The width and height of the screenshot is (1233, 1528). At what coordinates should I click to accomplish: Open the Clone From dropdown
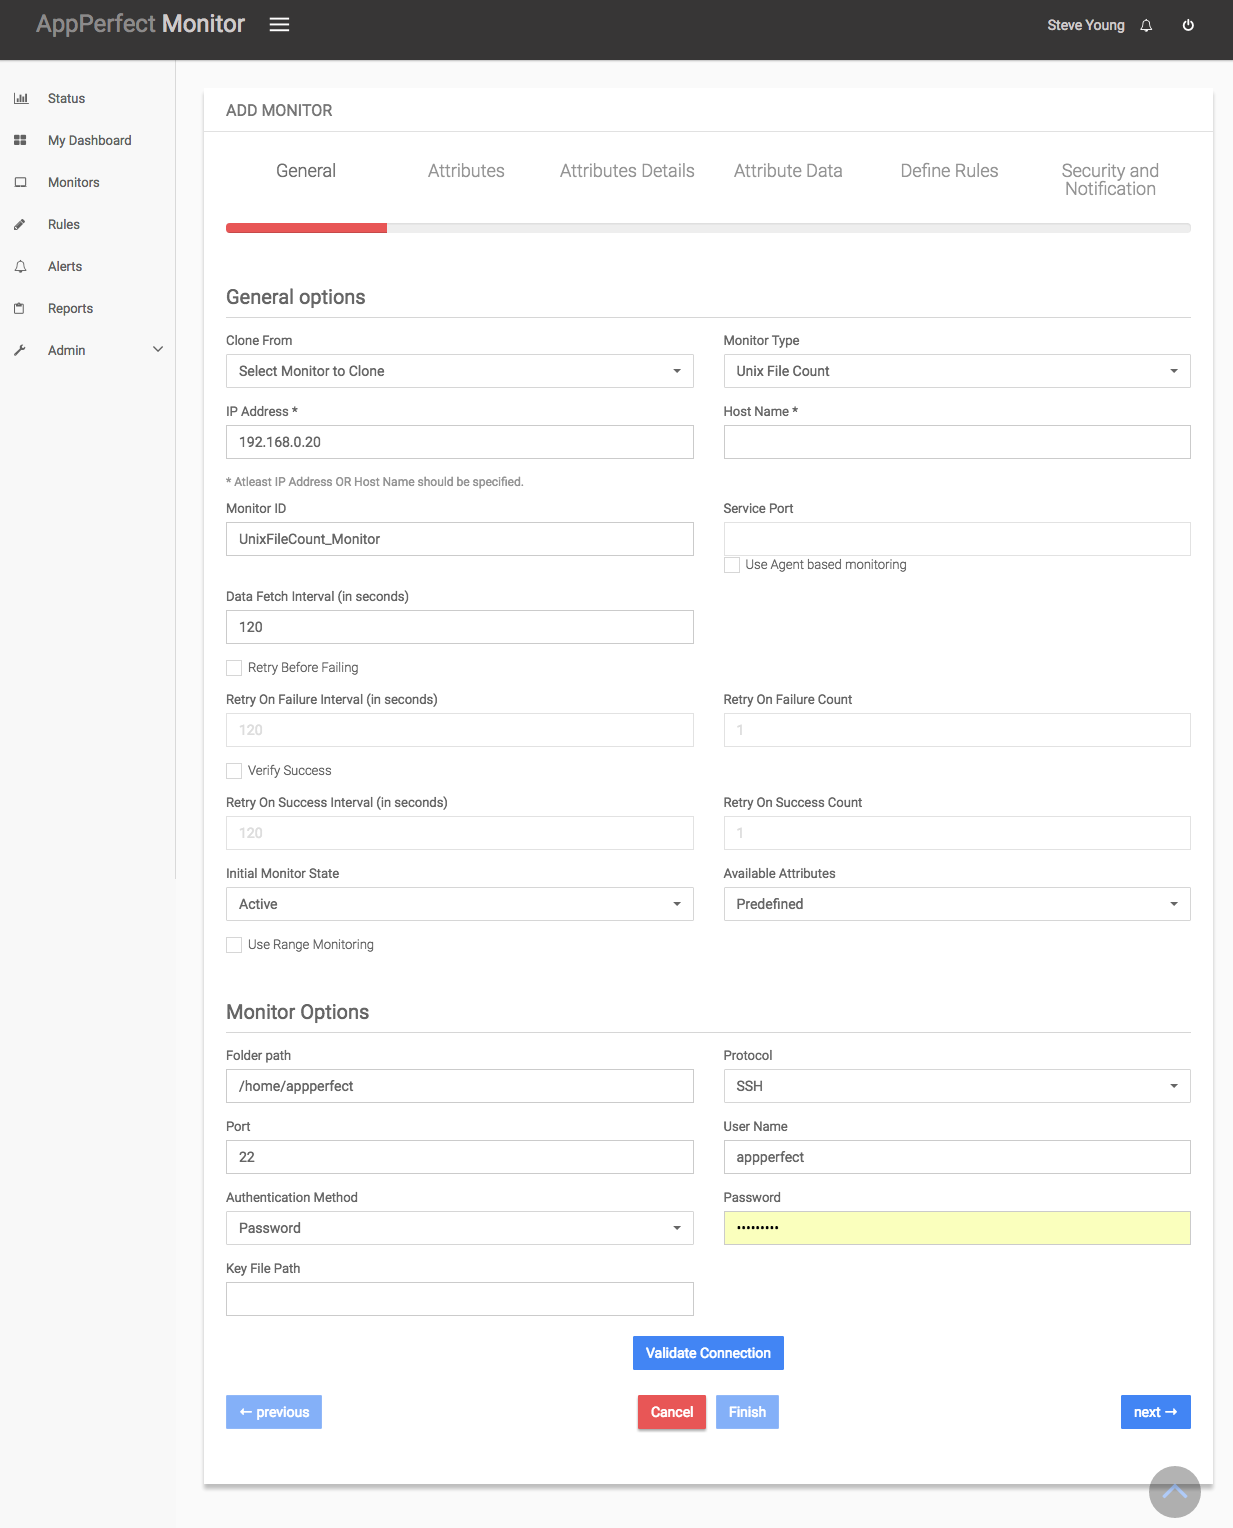(x=459, y=371)
